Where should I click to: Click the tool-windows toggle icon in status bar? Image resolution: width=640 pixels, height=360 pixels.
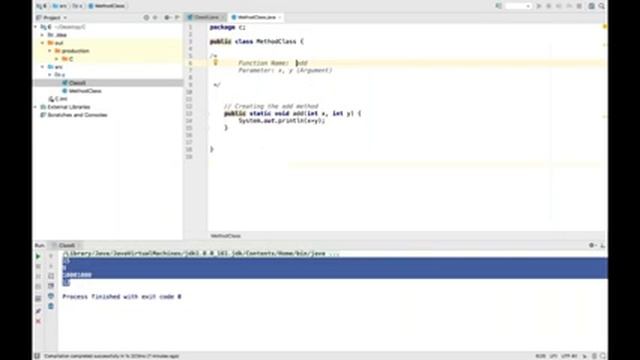coord(37,356)
